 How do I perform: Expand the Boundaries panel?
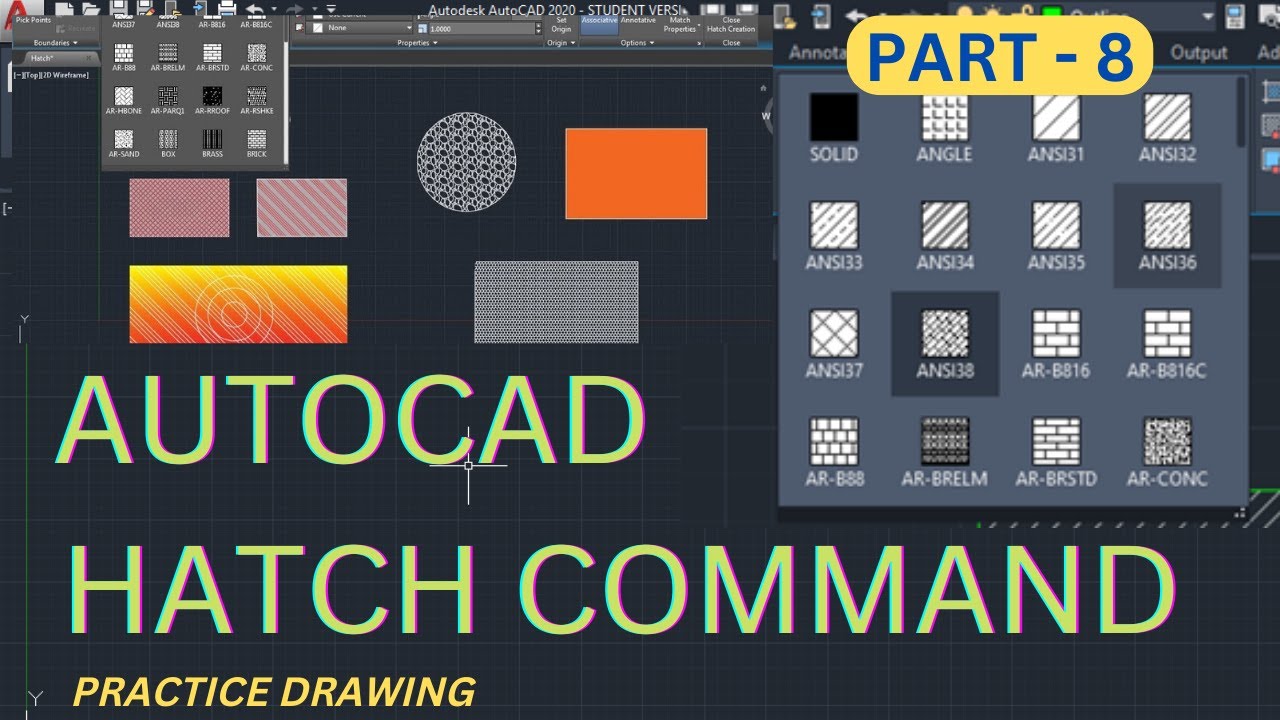point(55,43)
